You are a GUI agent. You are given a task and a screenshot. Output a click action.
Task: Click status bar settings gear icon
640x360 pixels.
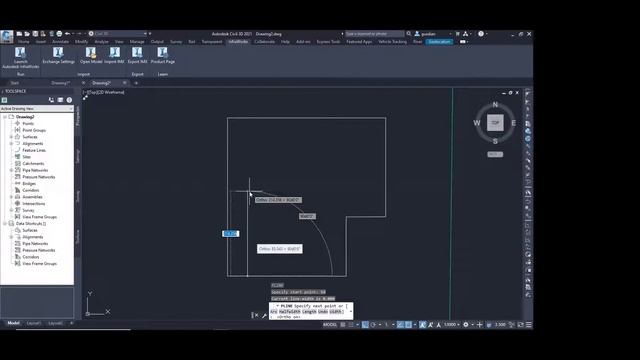(466, 324)
